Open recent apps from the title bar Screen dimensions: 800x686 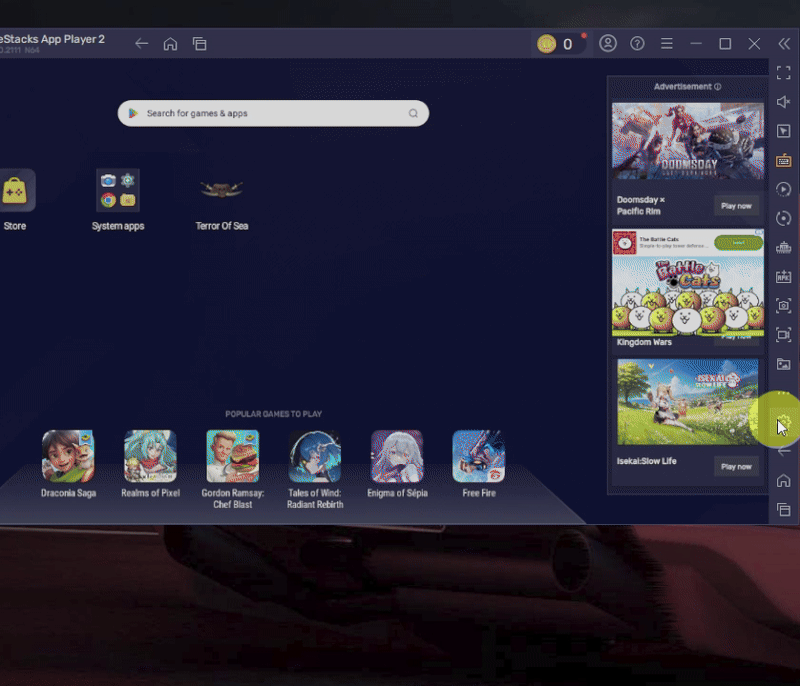199,44
